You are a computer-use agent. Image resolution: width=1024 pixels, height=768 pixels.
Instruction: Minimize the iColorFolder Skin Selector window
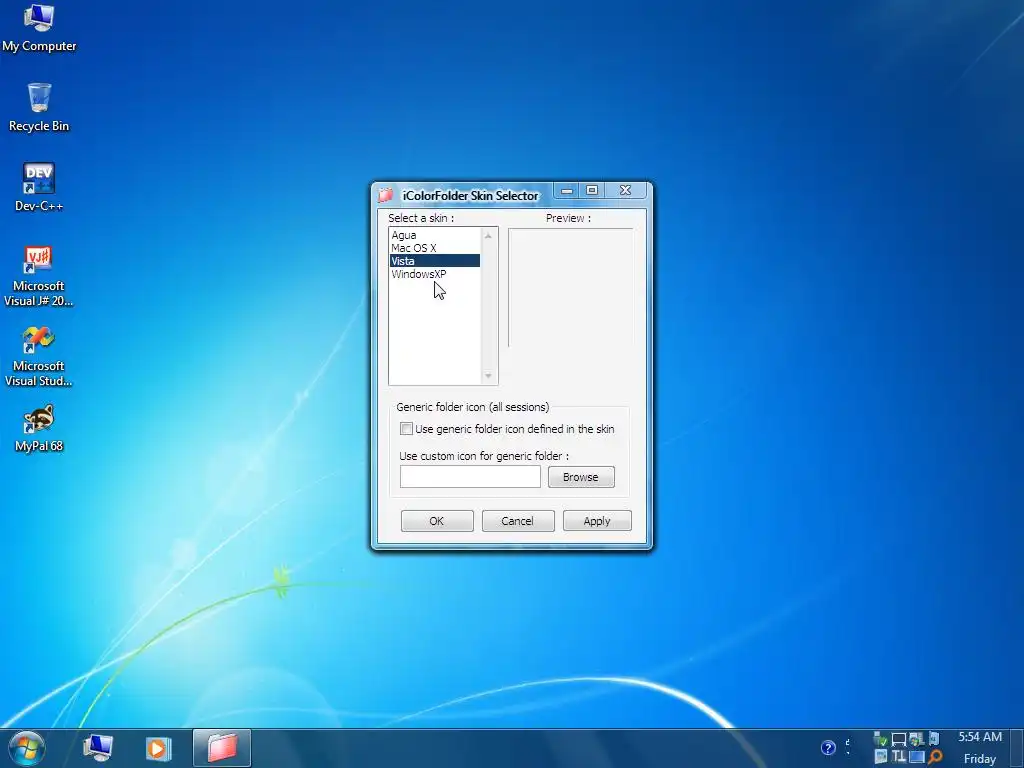click(567, 191)
